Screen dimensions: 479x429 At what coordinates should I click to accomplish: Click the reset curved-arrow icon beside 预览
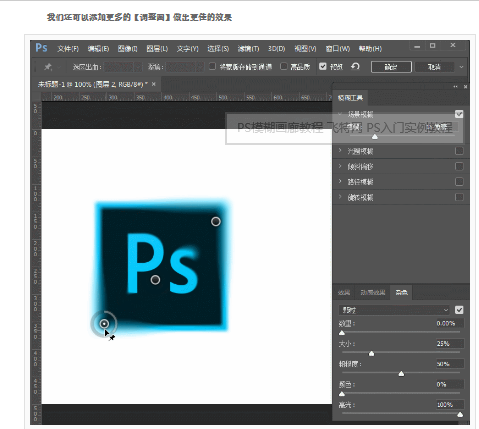355,67
